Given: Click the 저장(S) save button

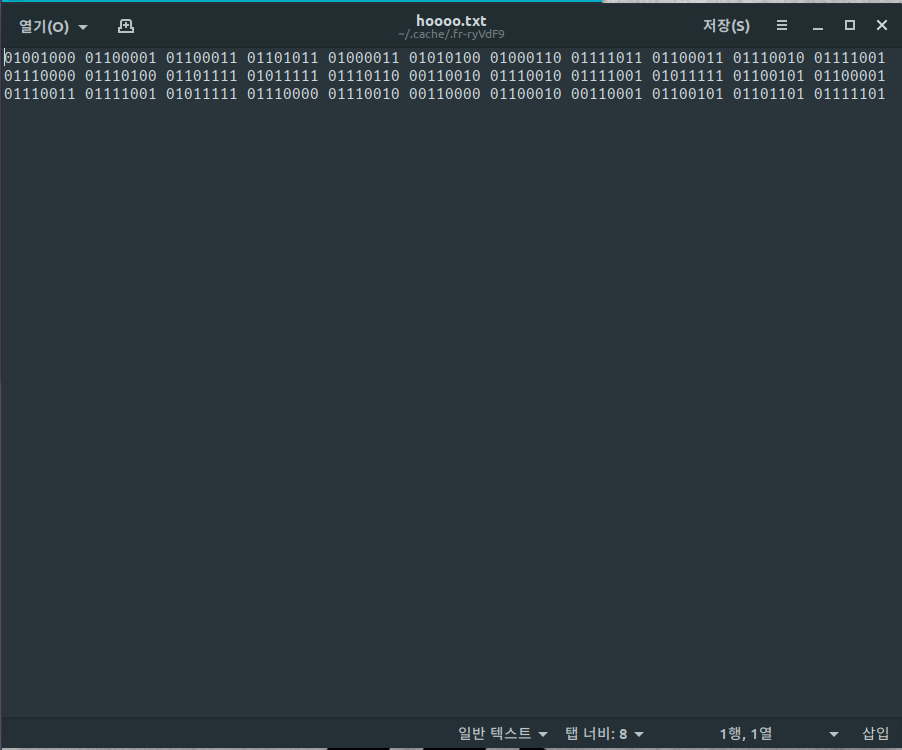Looking at the screenshot, I should click(726, 26).
